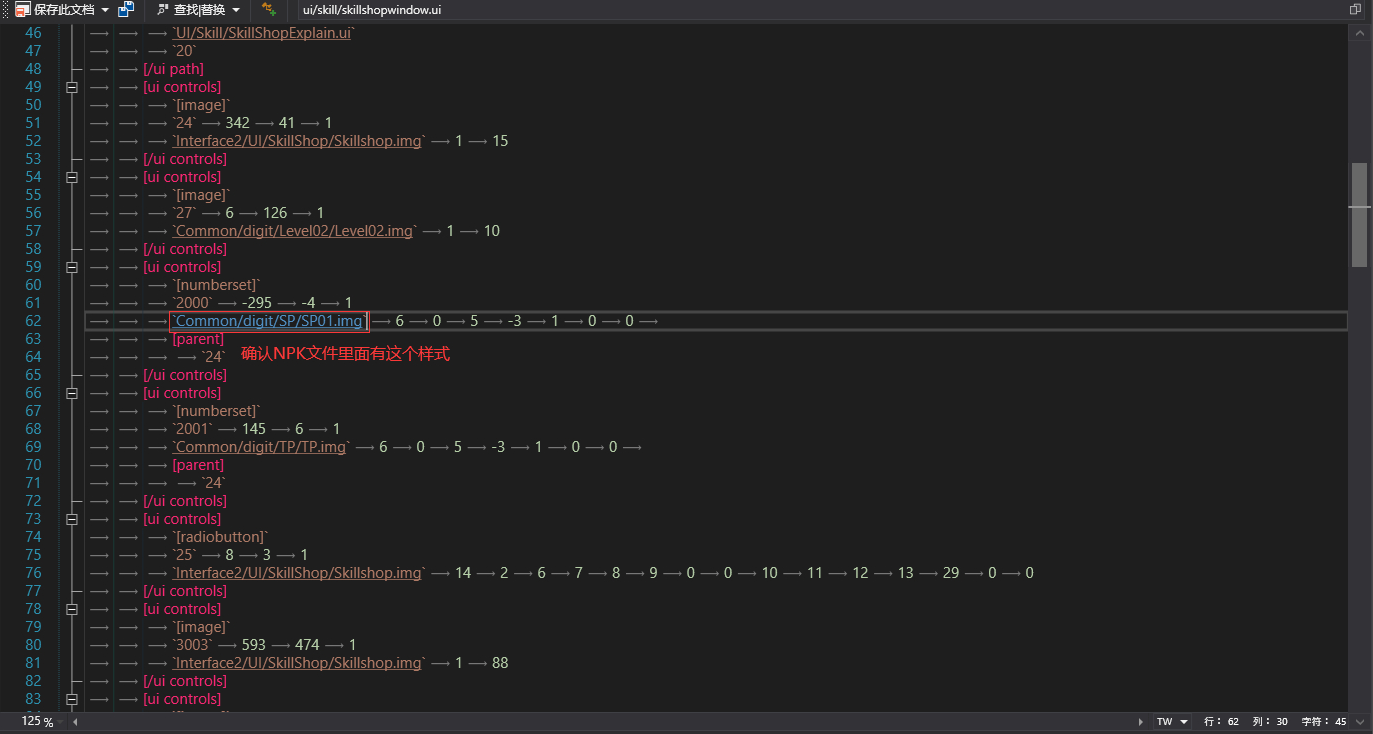Click the vertical scrollbar thumb
Viewport: 1373px width, 734px height.
pos(1359,215)
